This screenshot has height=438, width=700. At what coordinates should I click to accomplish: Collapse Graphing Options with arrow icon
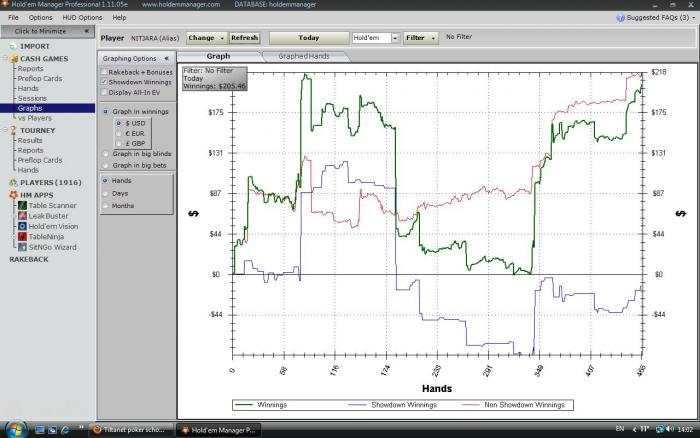click(166, 58)
